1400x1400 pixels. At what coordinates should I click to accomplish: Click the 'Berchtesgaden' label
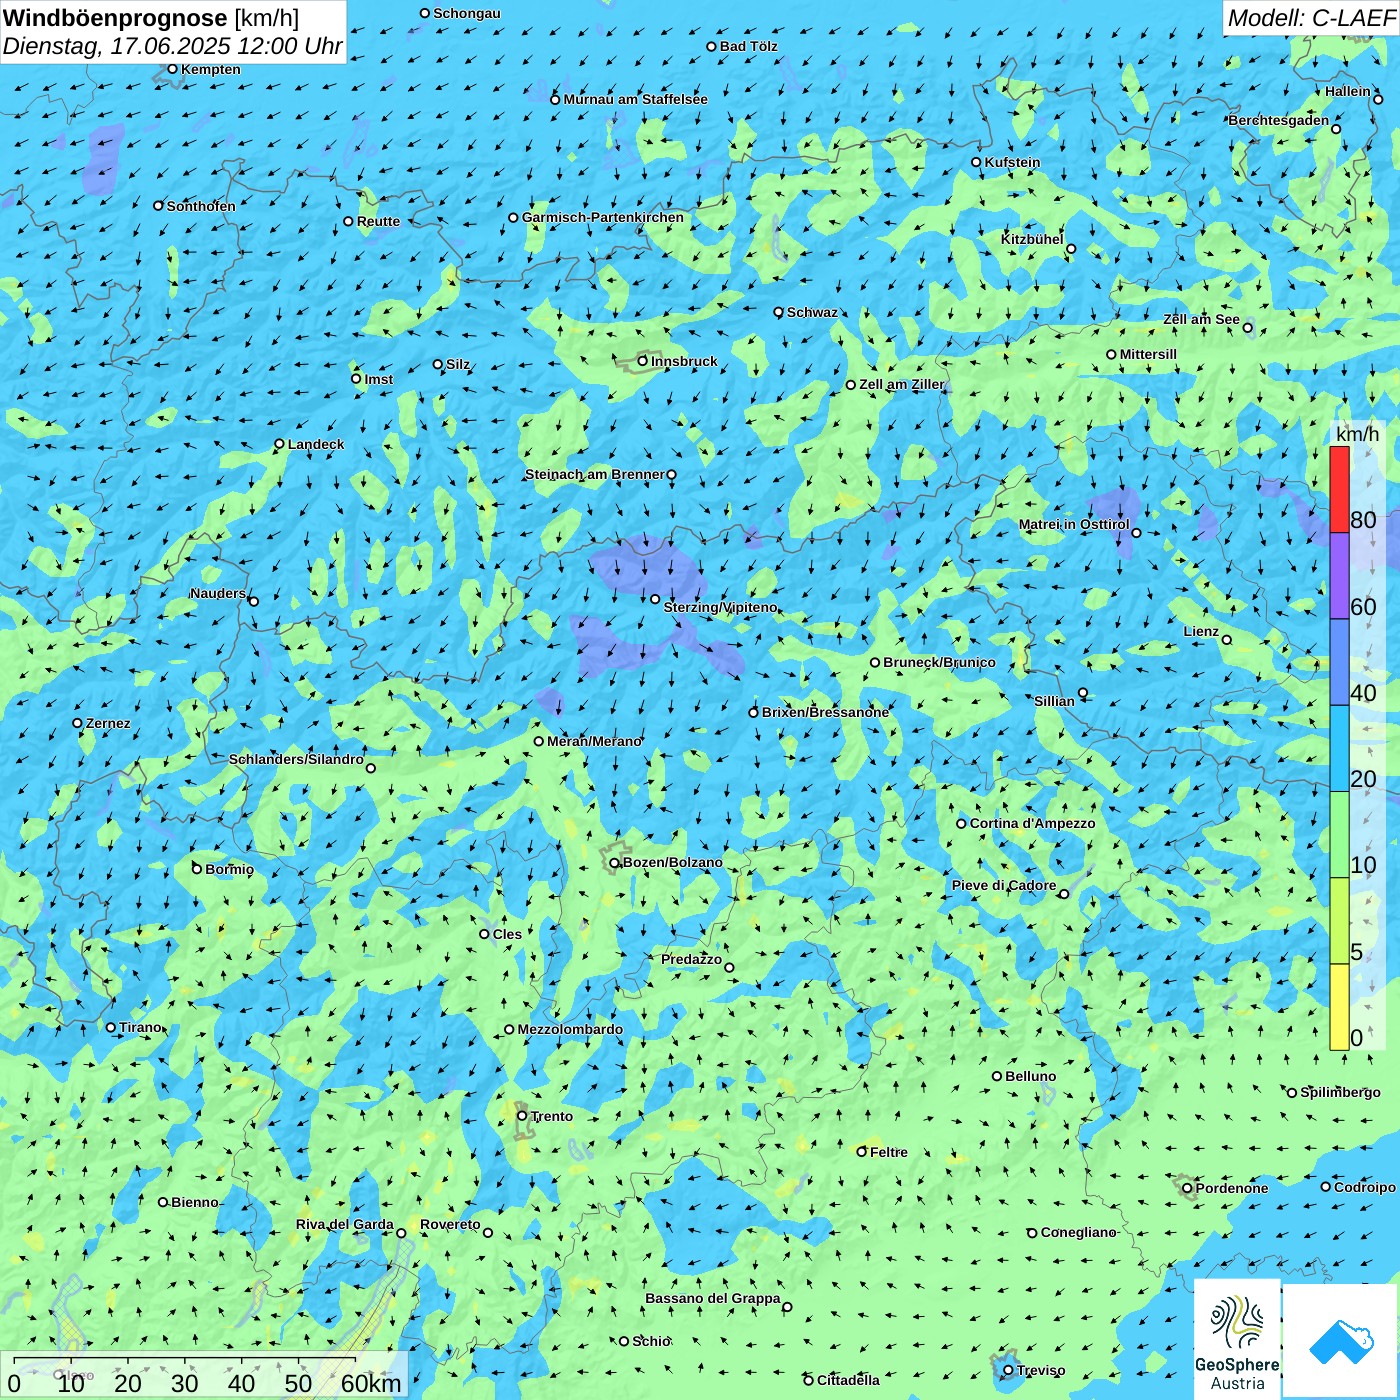pyautogui.click(x=1279, y=120)
